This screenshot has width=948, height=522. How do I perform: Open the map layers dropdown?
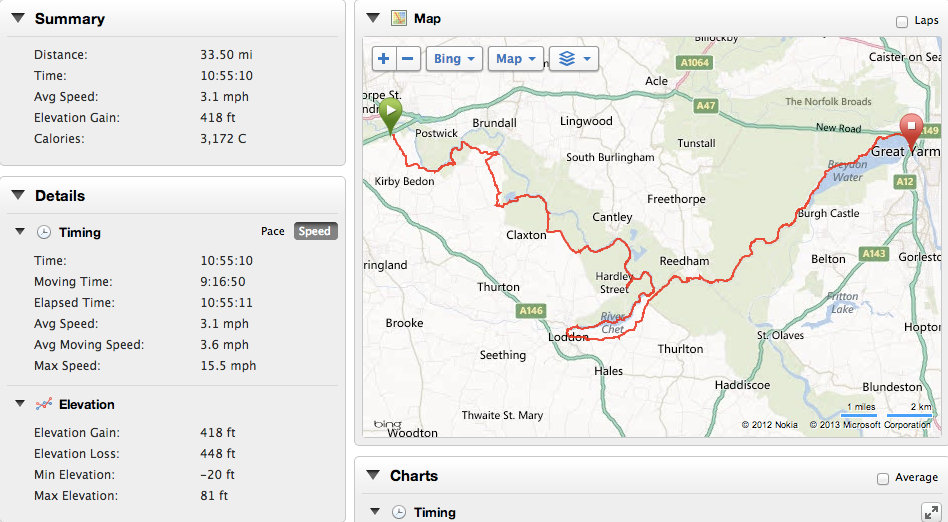573,59
